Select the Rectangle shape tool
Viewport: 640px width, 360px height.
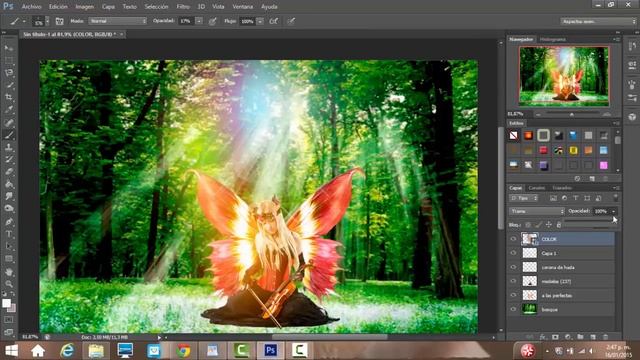pos(9,259)
